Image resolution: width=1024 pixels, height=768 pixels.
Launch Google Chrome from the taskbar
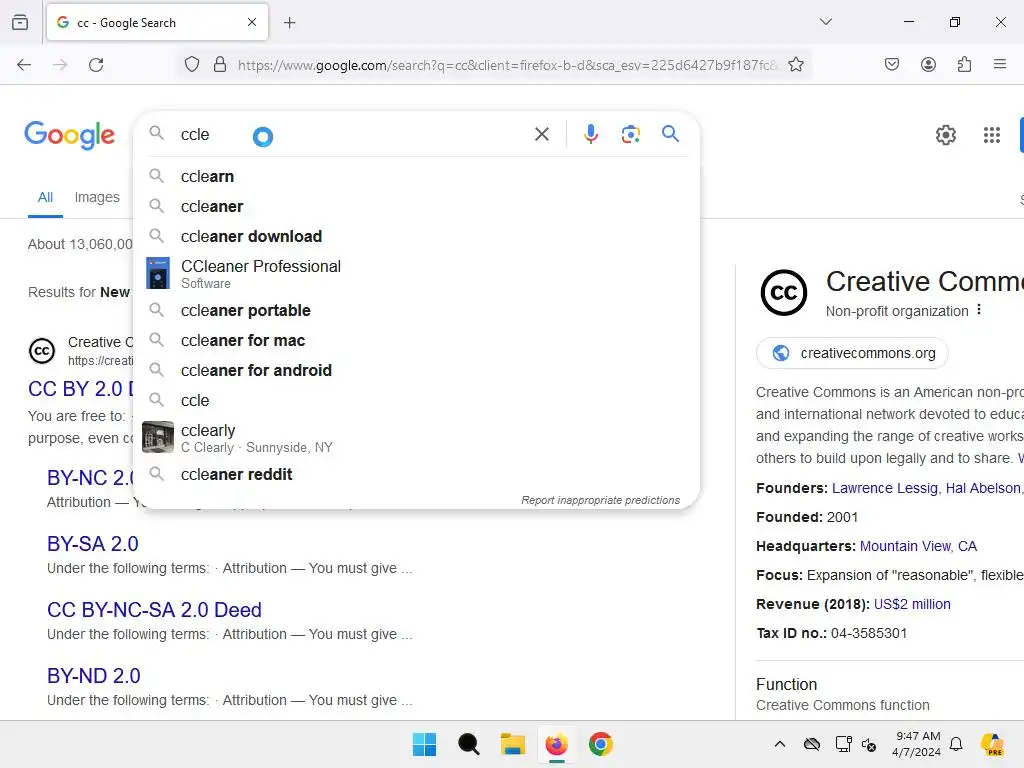(601, 744)
